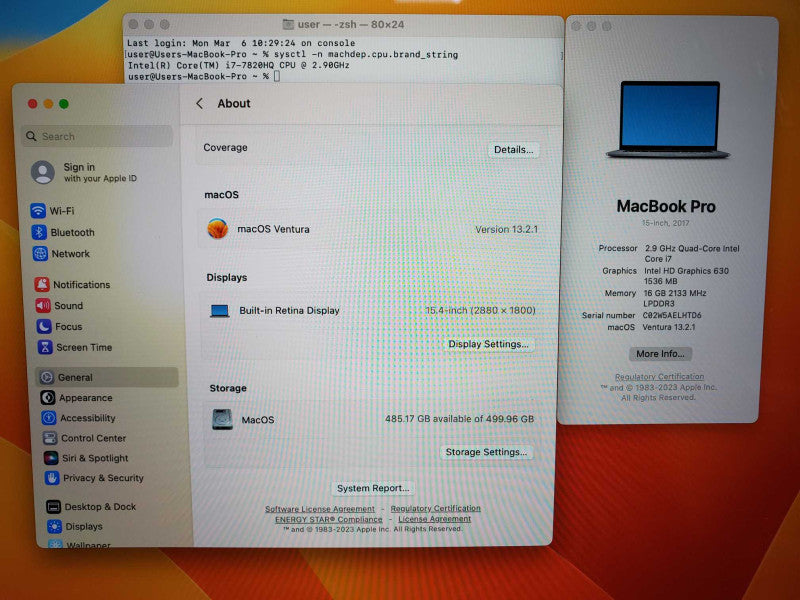Click the Privacy & Security hand icon

tap(52, 478)
